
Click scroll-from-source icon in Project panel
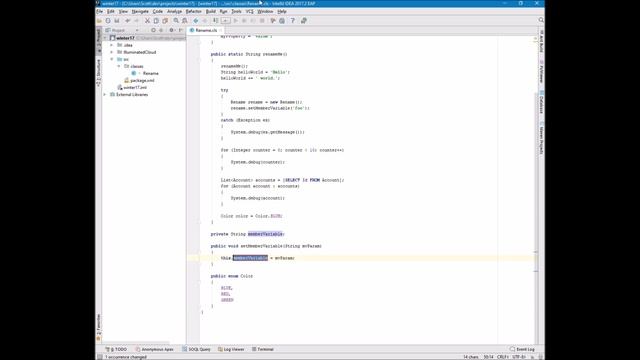click(153, 30)
